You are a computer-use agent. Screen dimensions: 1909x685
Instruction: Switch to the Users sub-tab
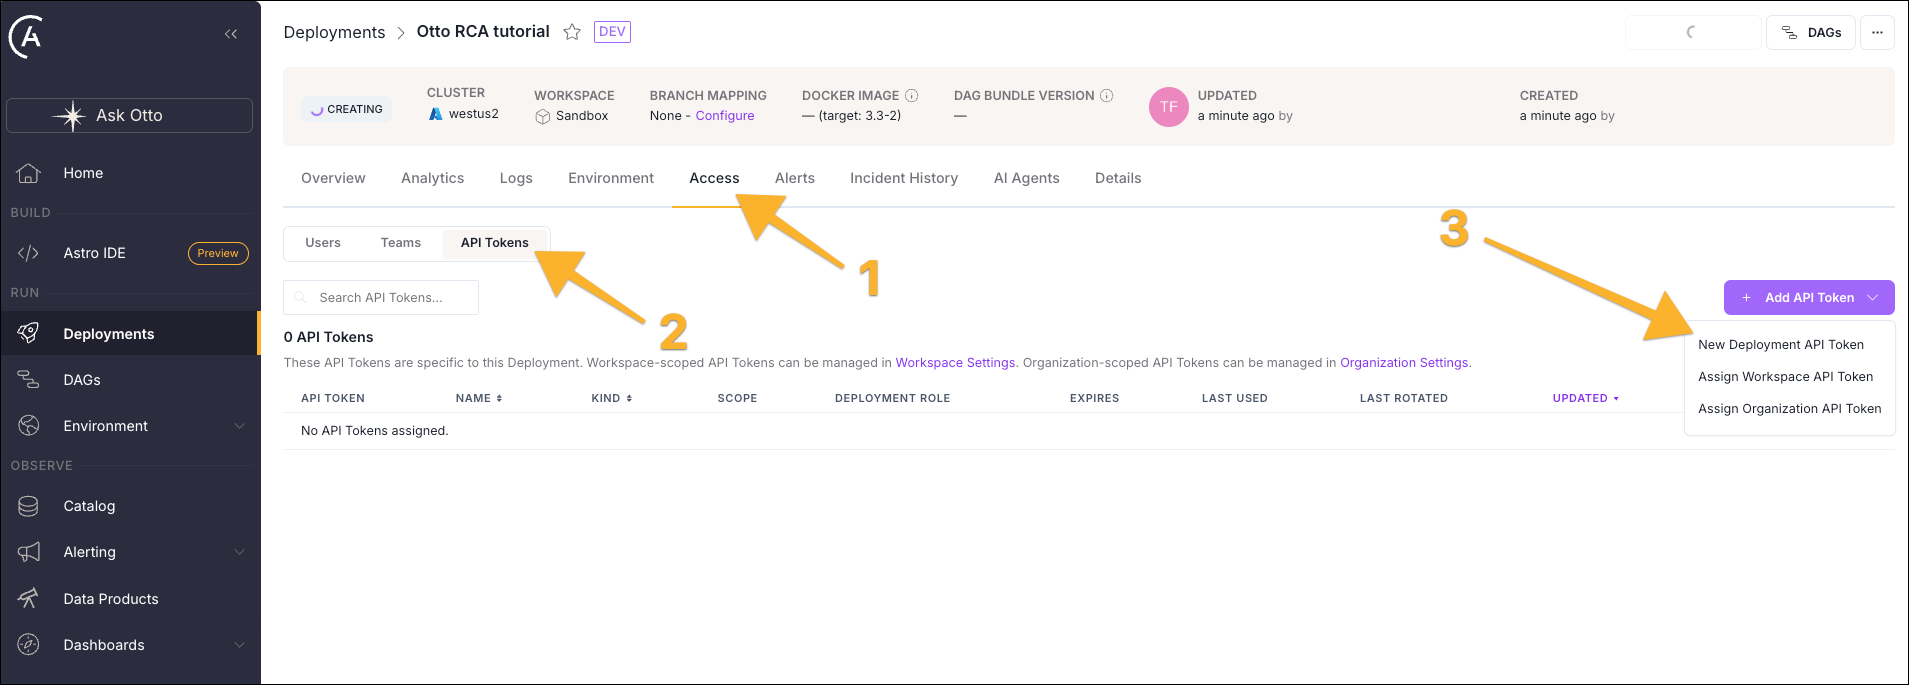[323, 243]
